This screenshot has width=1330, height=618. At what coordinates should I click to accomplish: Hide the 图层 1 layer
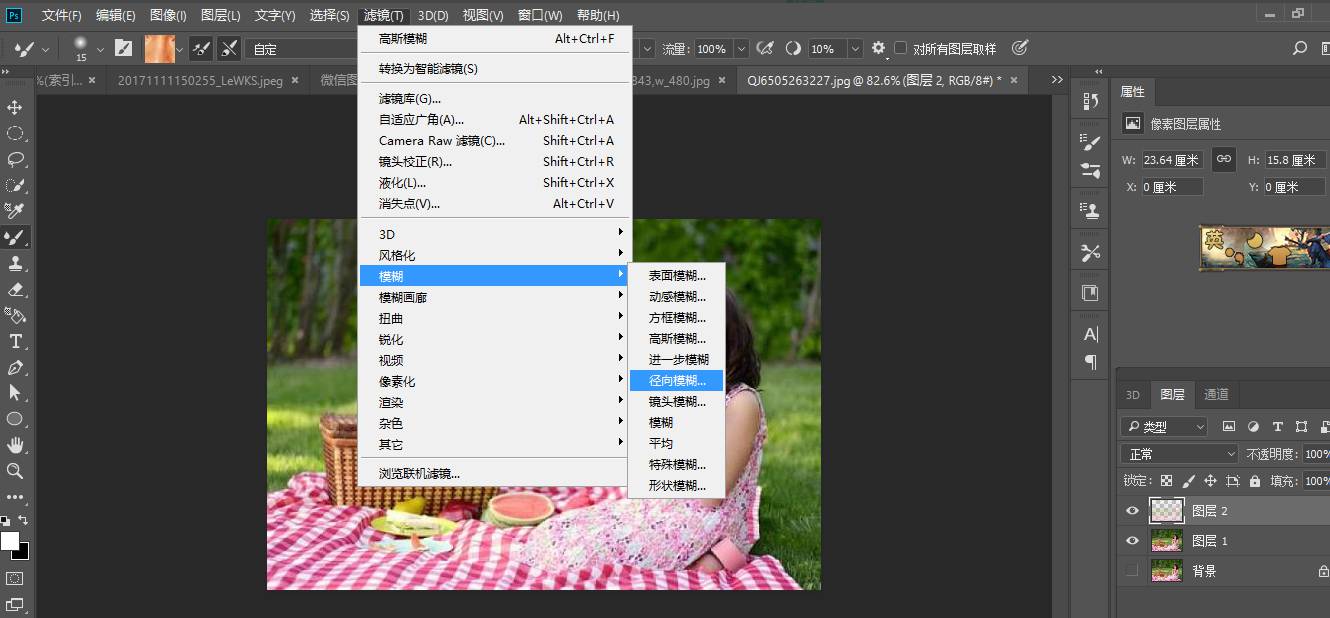tap(1132, 540)
